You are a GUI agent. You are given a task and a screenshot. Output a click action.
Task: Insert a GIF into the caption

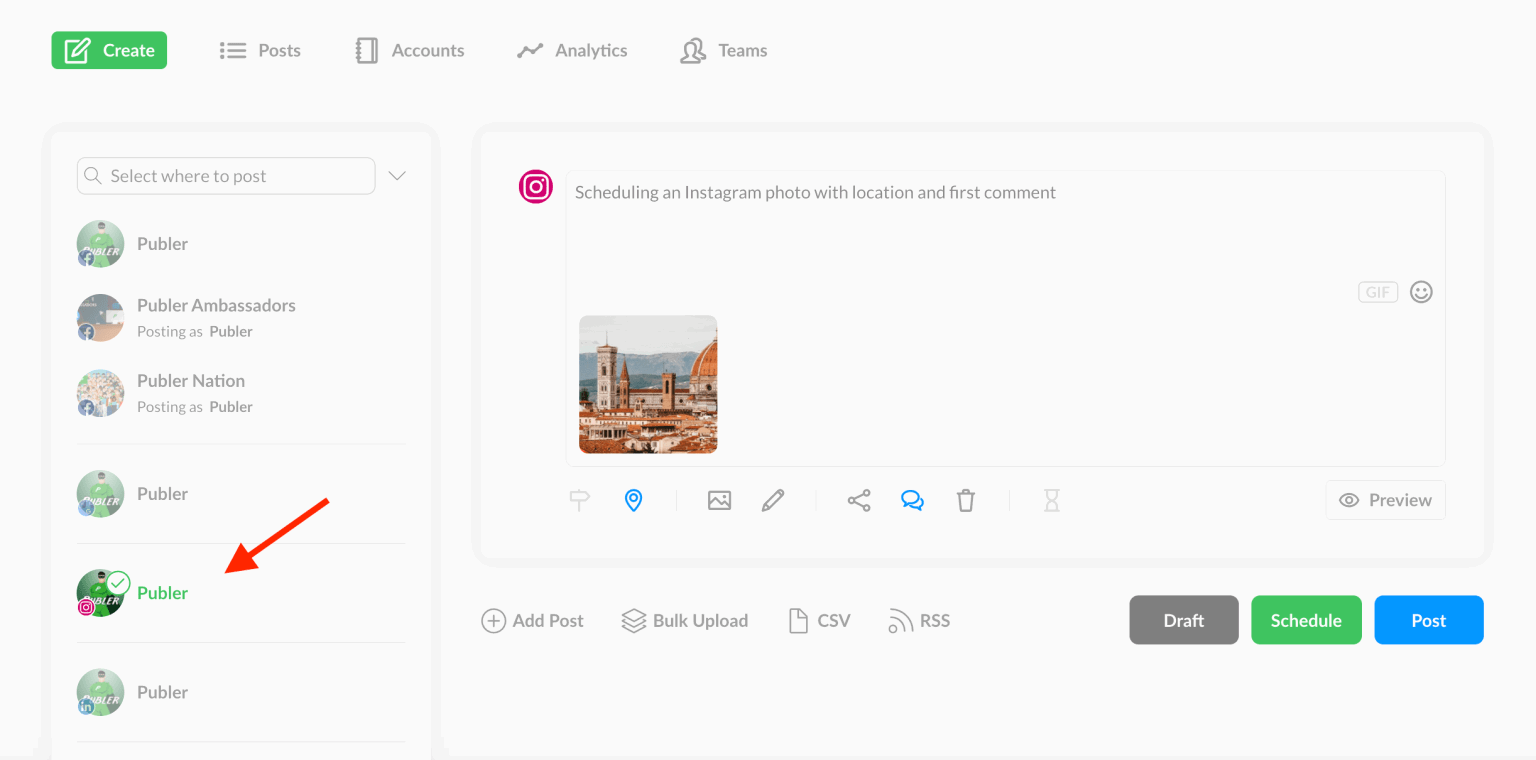click(1377, 291)
